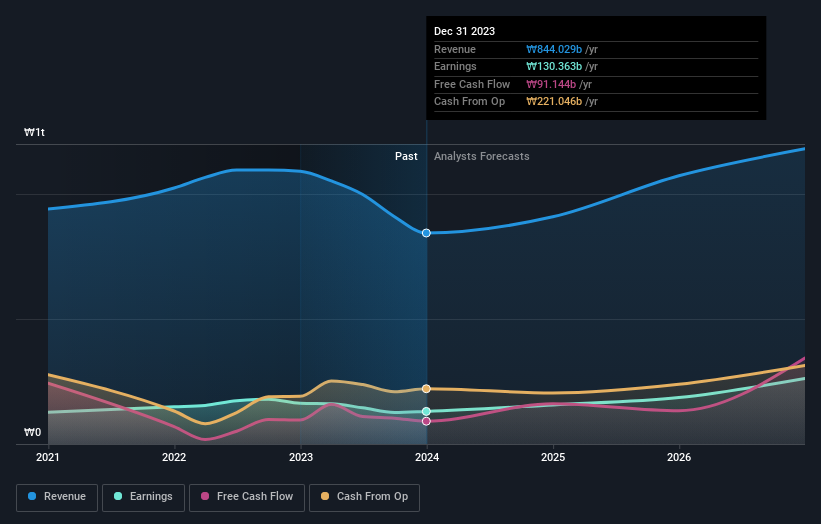Click the Dec 31 2023 tooltip date
821x524 pixels.
[x=464, y=31]
